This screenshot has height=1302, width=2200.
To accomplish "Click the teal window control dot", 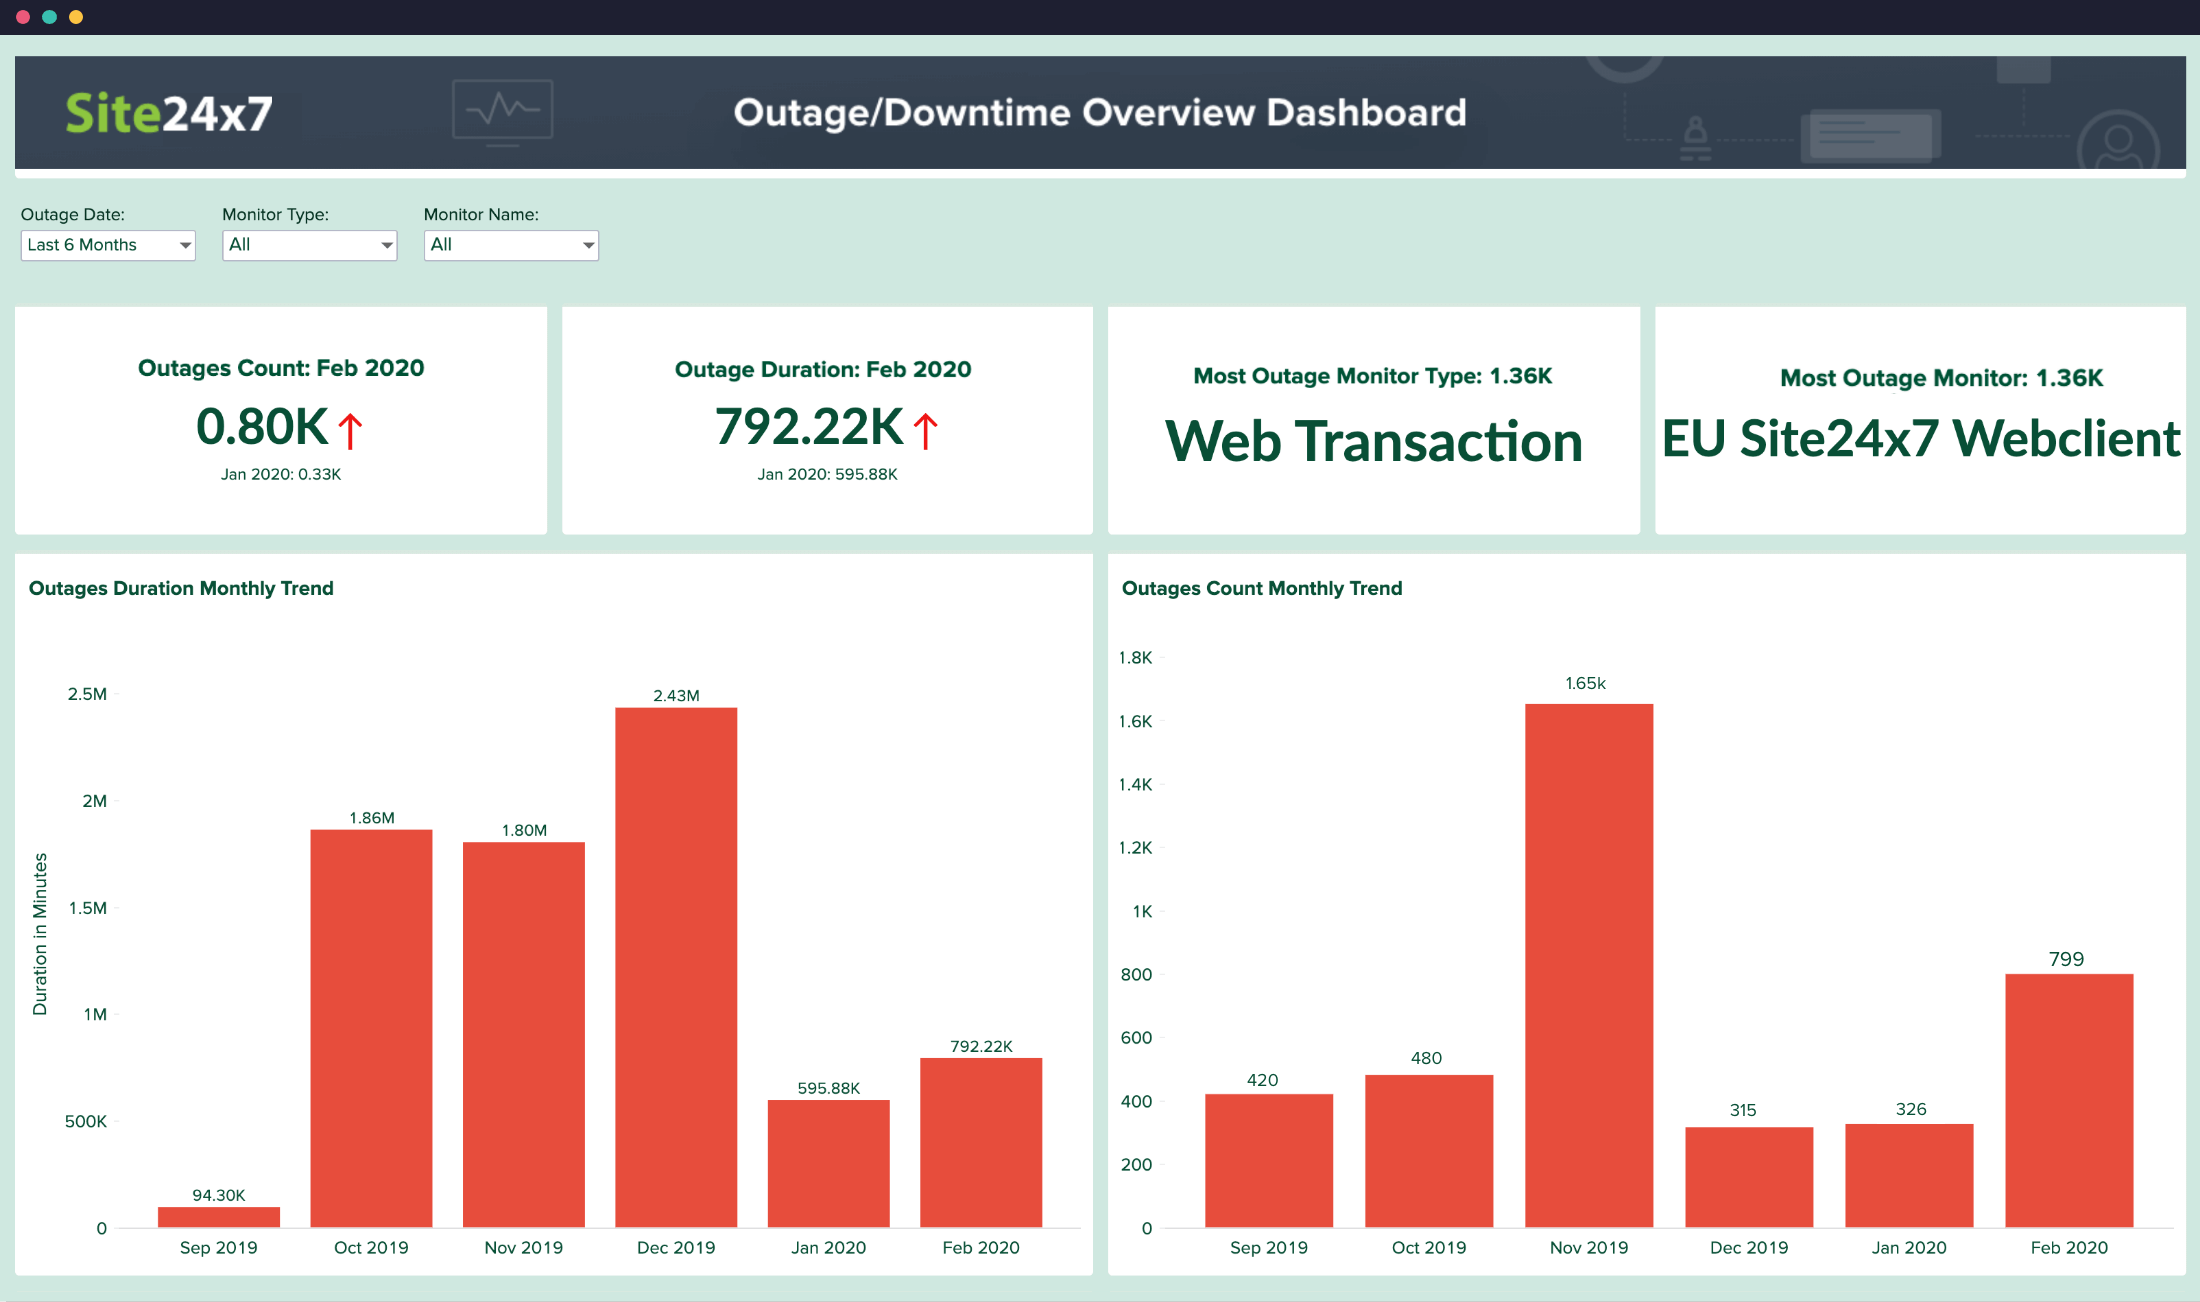I will [49, 17].
